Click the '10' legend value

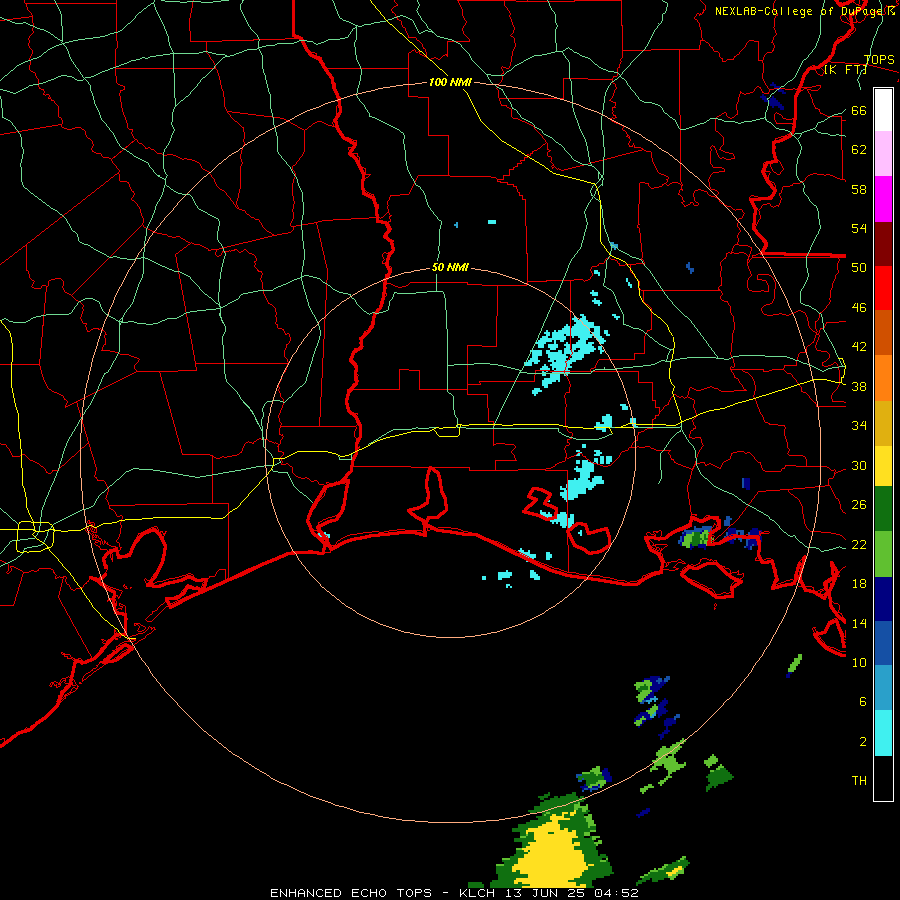(859, 662)
